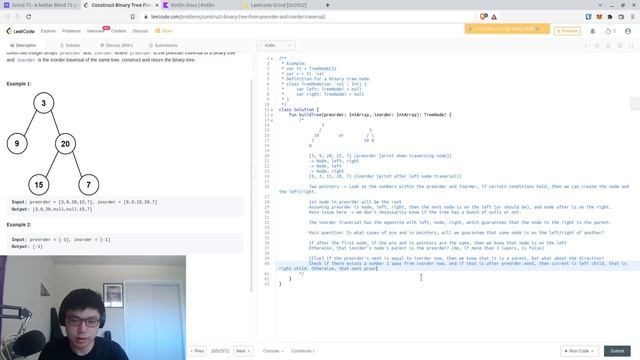The image size is (640, 360).
Task: Open Contest in the LeetCode navbar
Action: [x=118, y=31]
